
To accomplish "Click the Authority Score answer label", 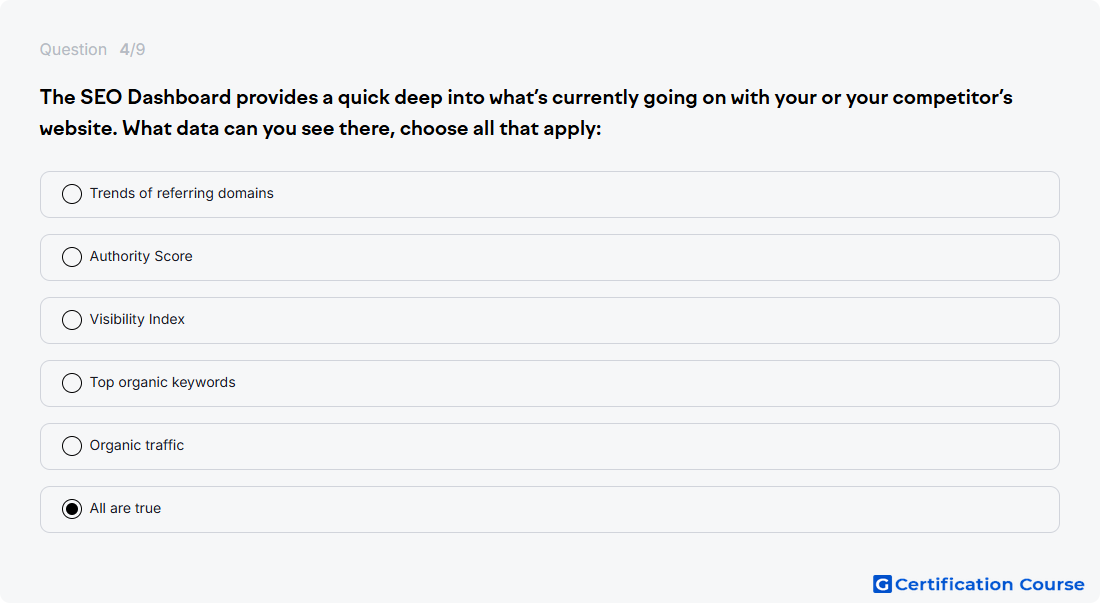I will coord(141,257).
